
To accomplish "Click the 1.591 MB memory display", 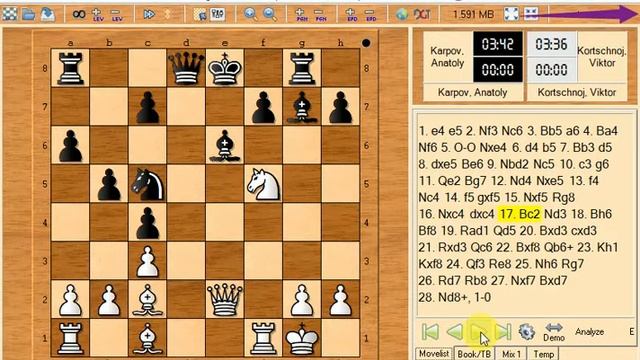I will (x=473, y=15).
